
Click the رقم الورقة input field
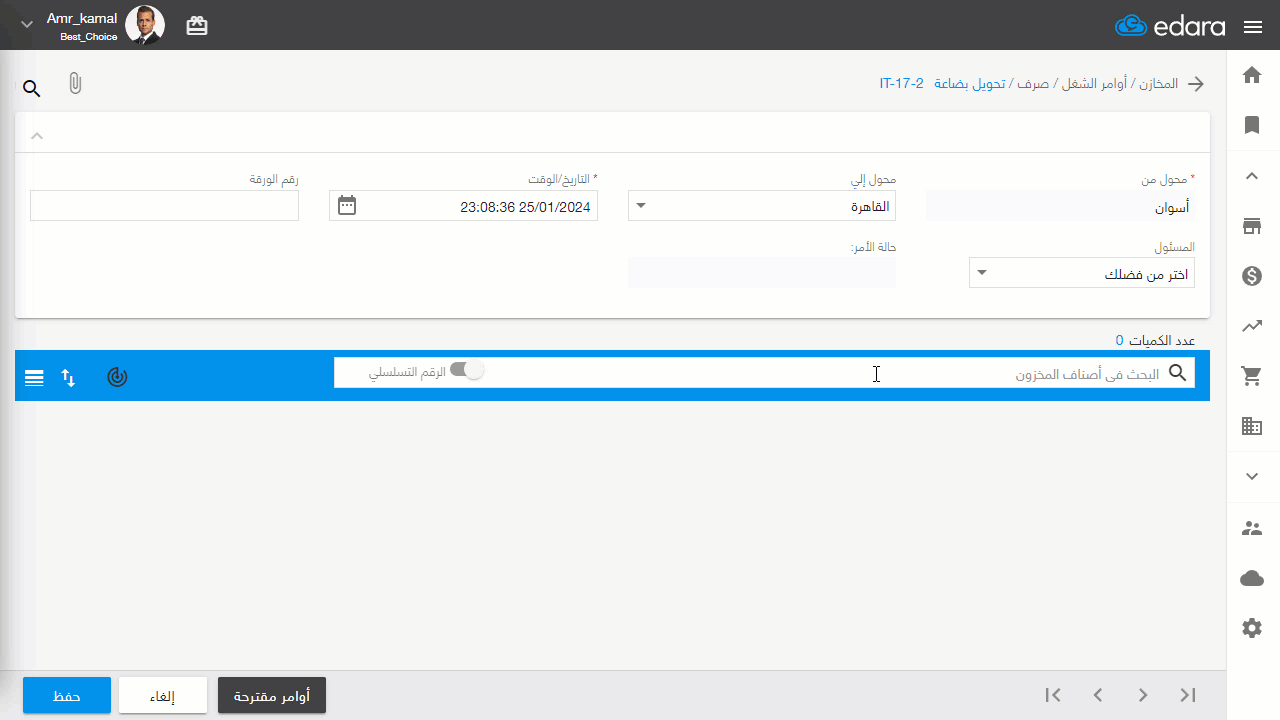pos(165,206)
